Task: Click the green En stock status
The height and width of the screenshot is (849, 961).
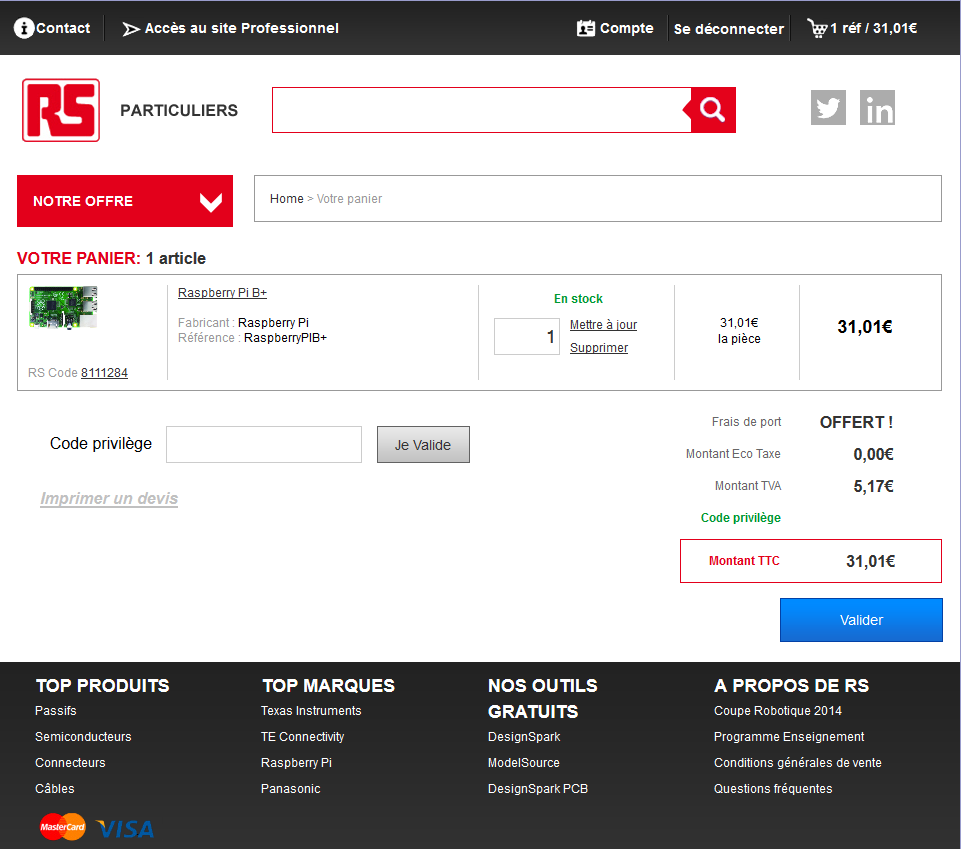Action: 579,299
